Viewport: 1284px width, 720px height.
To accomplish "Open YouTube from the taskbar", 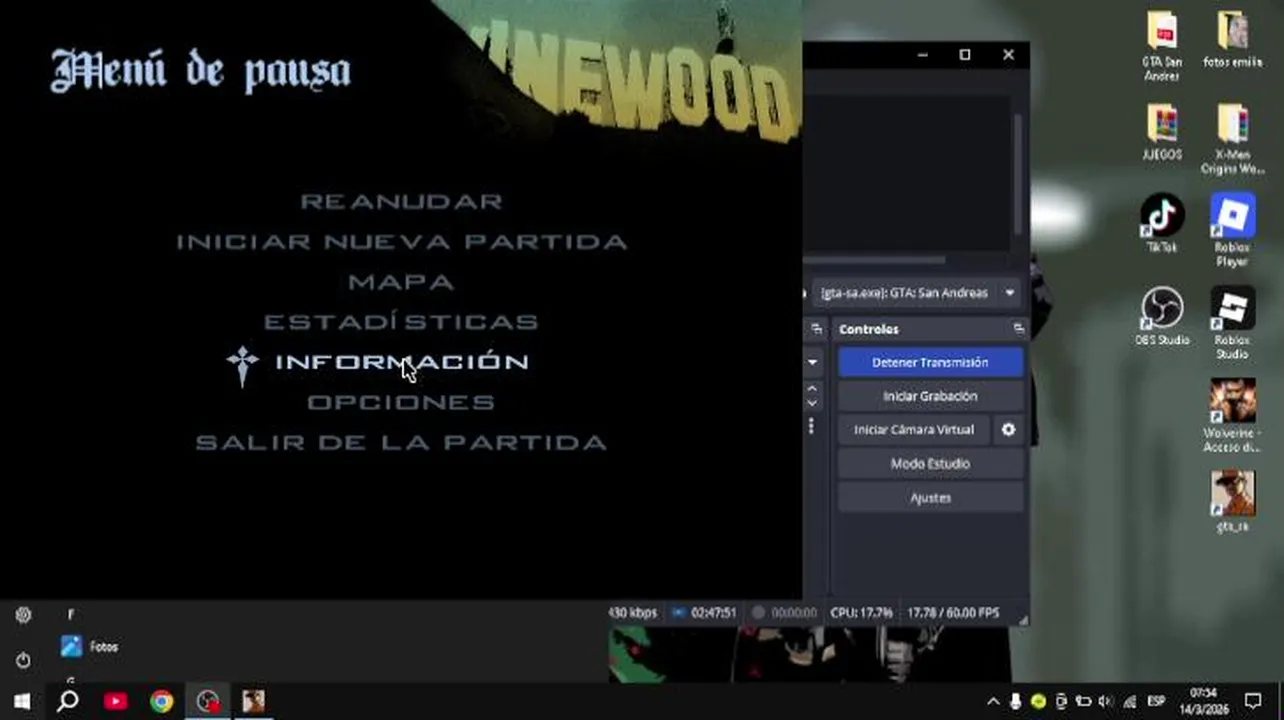I will (115, 701).
